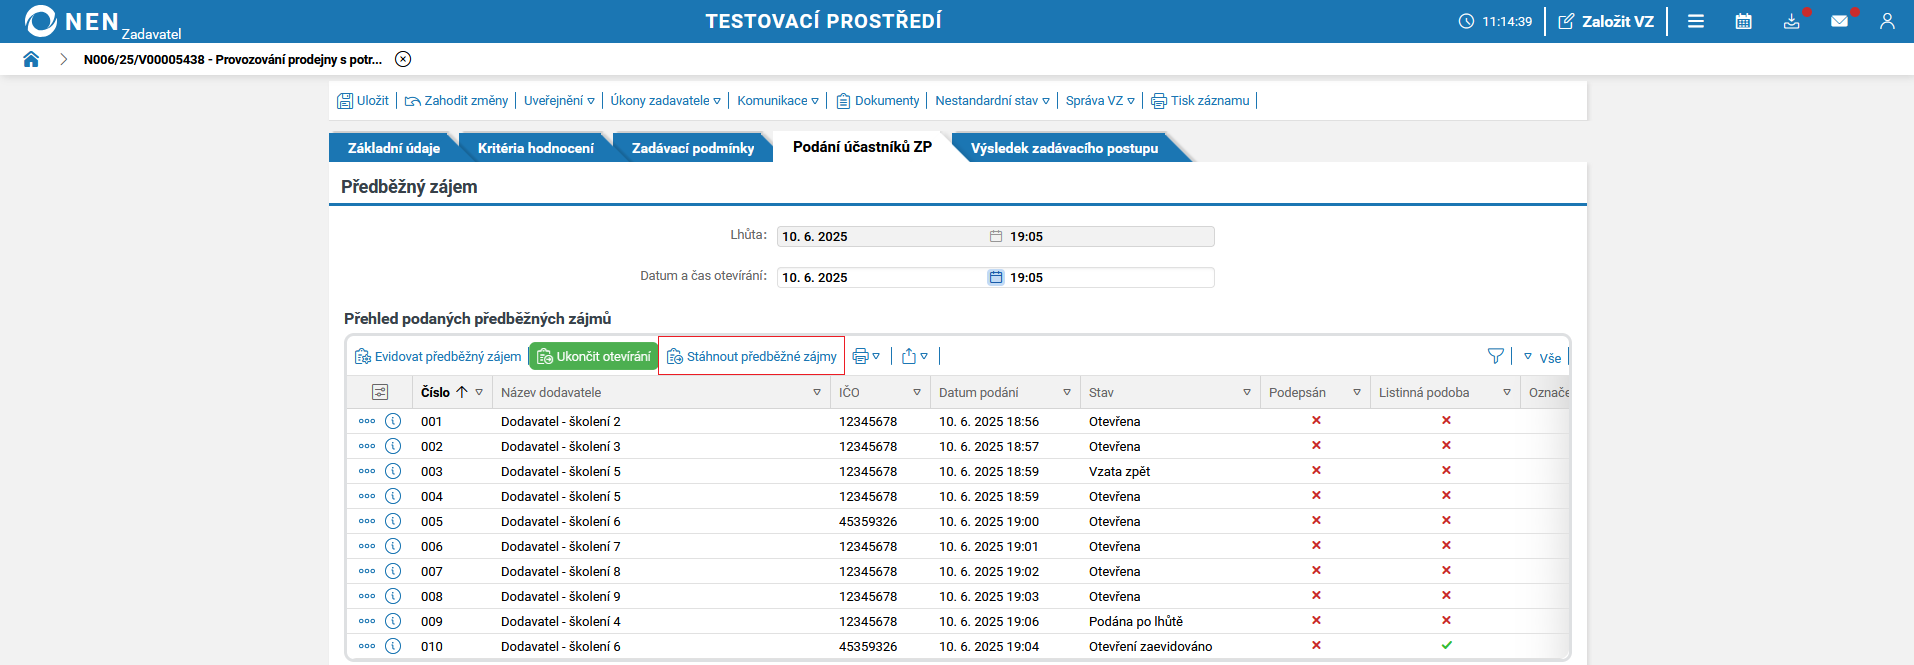Click the table filter funnel icon
1914x665 pixels.
pos(1496,356)
